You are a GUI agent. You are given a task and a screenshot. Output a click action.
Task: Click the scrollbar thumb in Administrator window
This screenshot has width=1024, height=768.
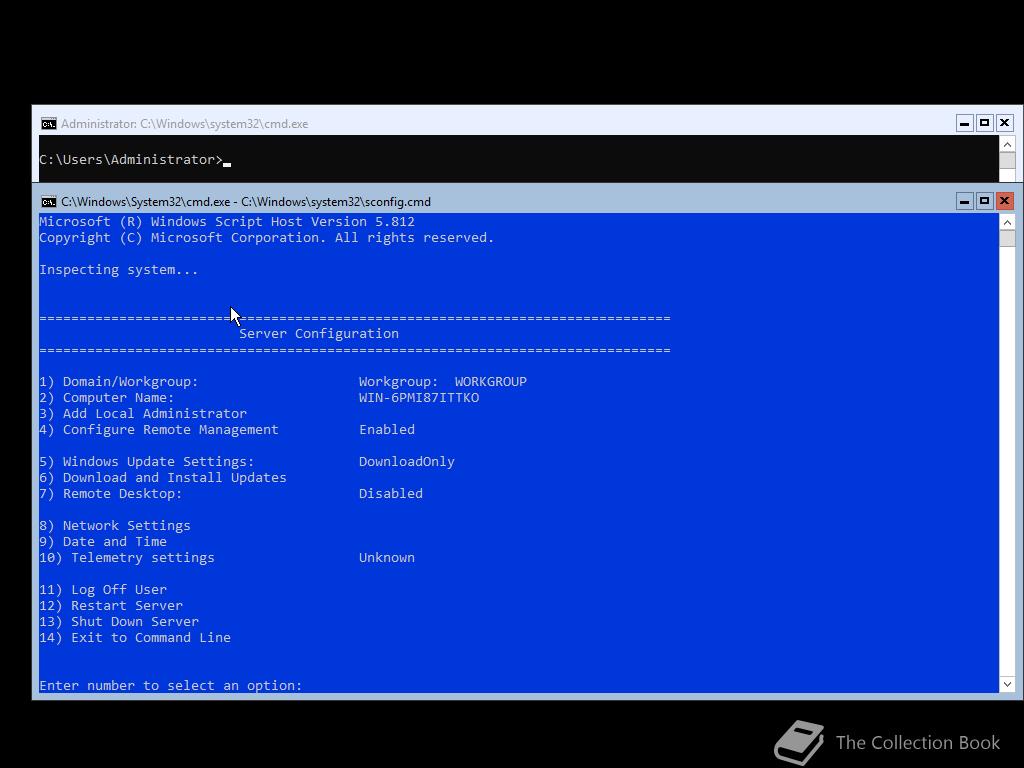(1007, 161)
